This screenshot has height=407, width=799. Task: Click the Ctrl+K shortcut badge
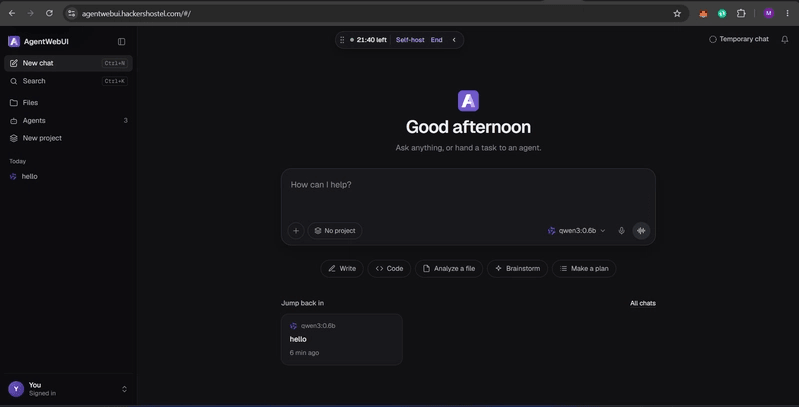[115, 81]
